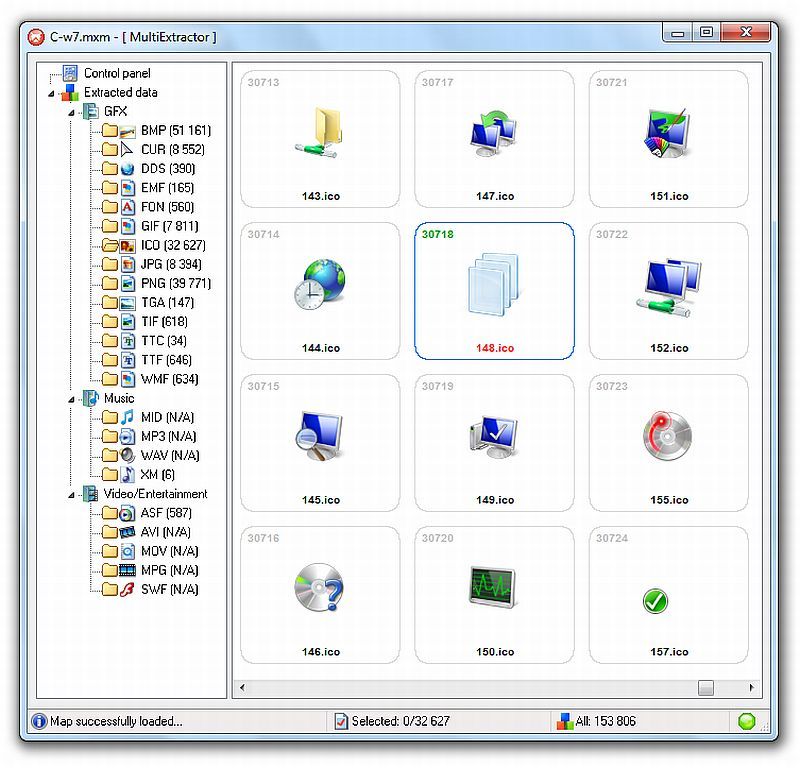Image resolution: width=800 pixels, height=768 pixels.
Task: Select the Music category label
Action: tap(119, 399)
